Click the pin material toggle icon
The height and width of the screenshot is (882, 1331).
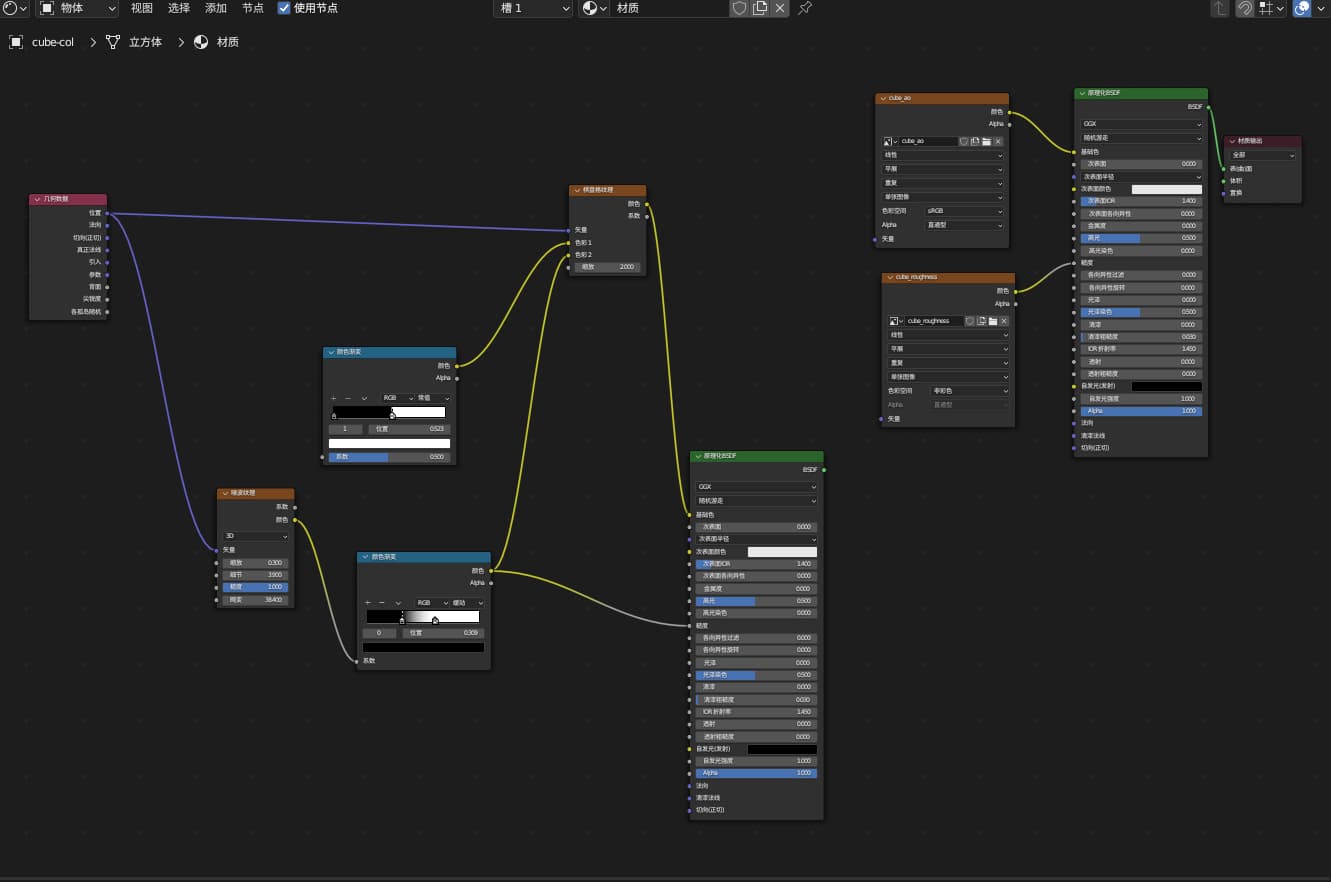pyautogui.click(x=805, y=8)
